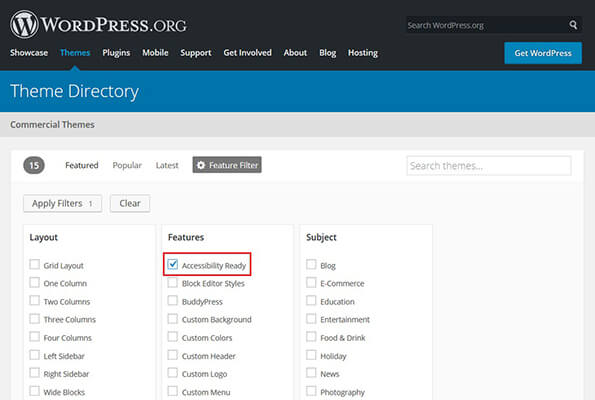This screenshot has height=400, width=595.
Task: Check the Education subject checkbox
Action: pyautogui.click(x=311, y=301)
